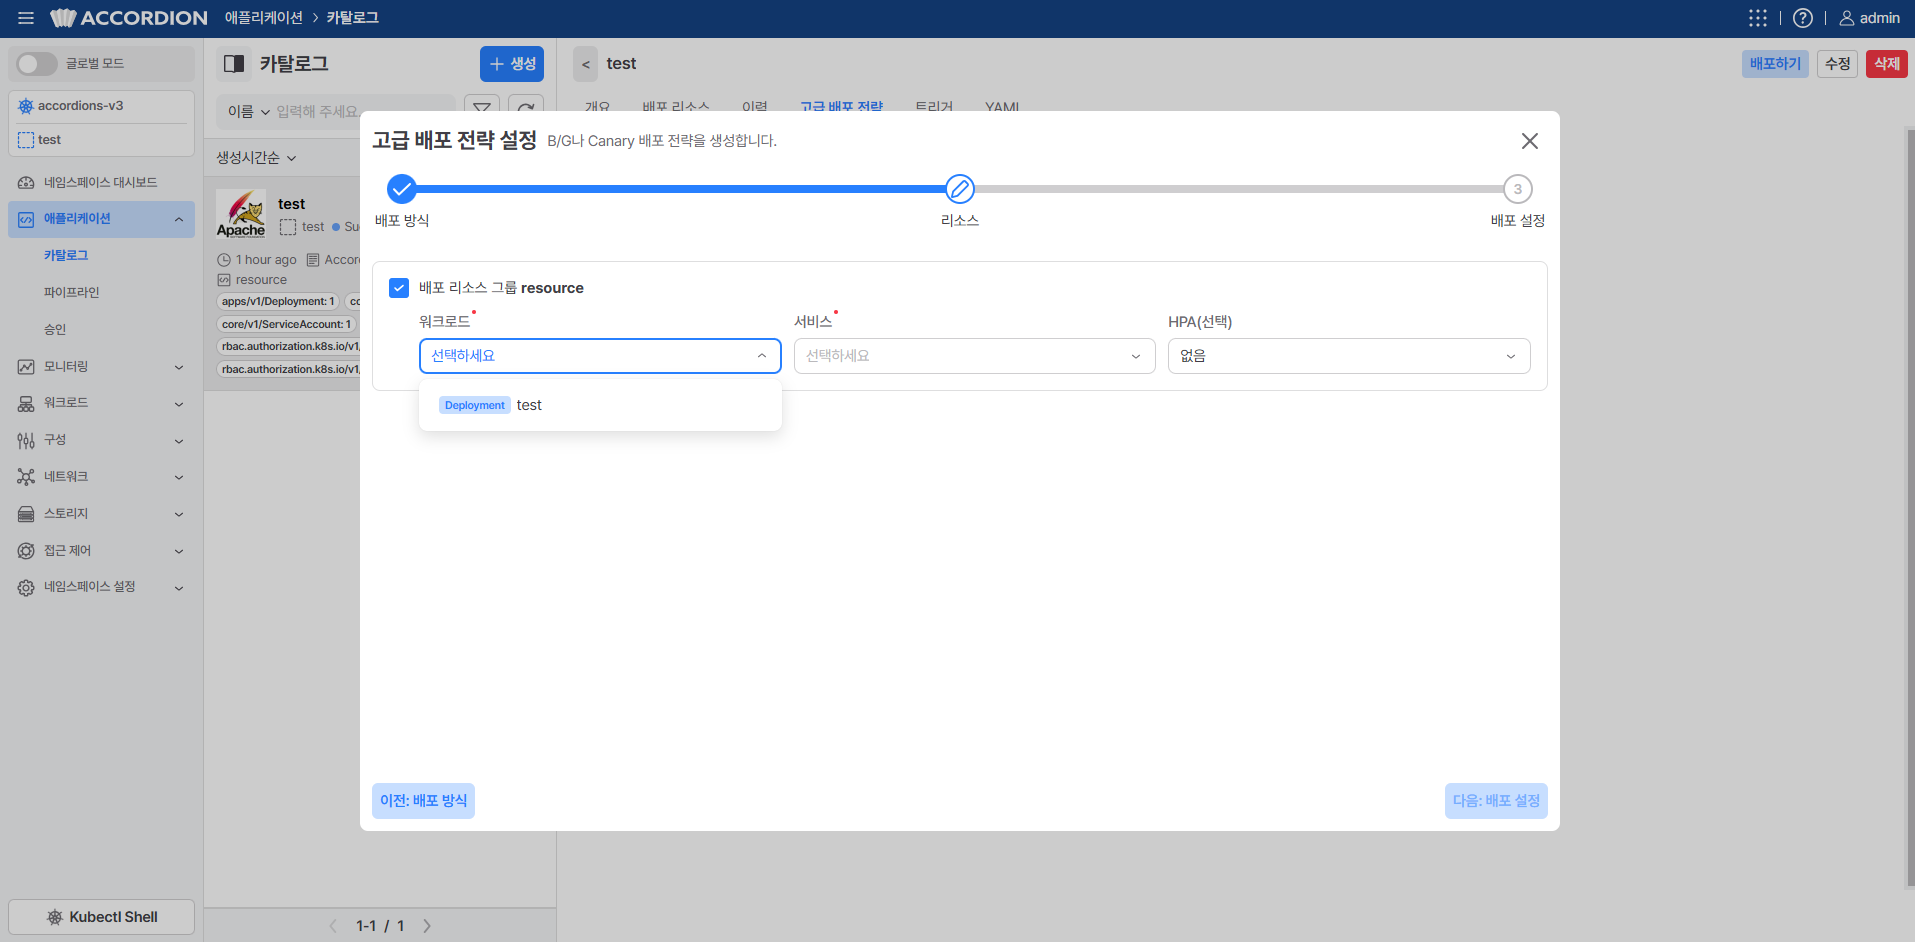The width and height of the screenshot is (1915, 942).
Task: Open Kubectl Shell
Action: click(x=102, y=917)
